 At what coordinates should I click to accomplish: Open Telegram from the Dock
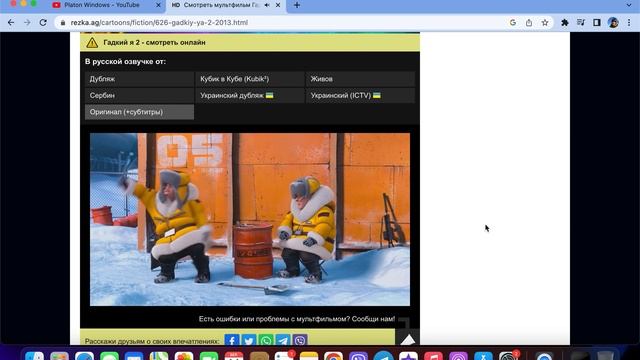click(384, 356)
